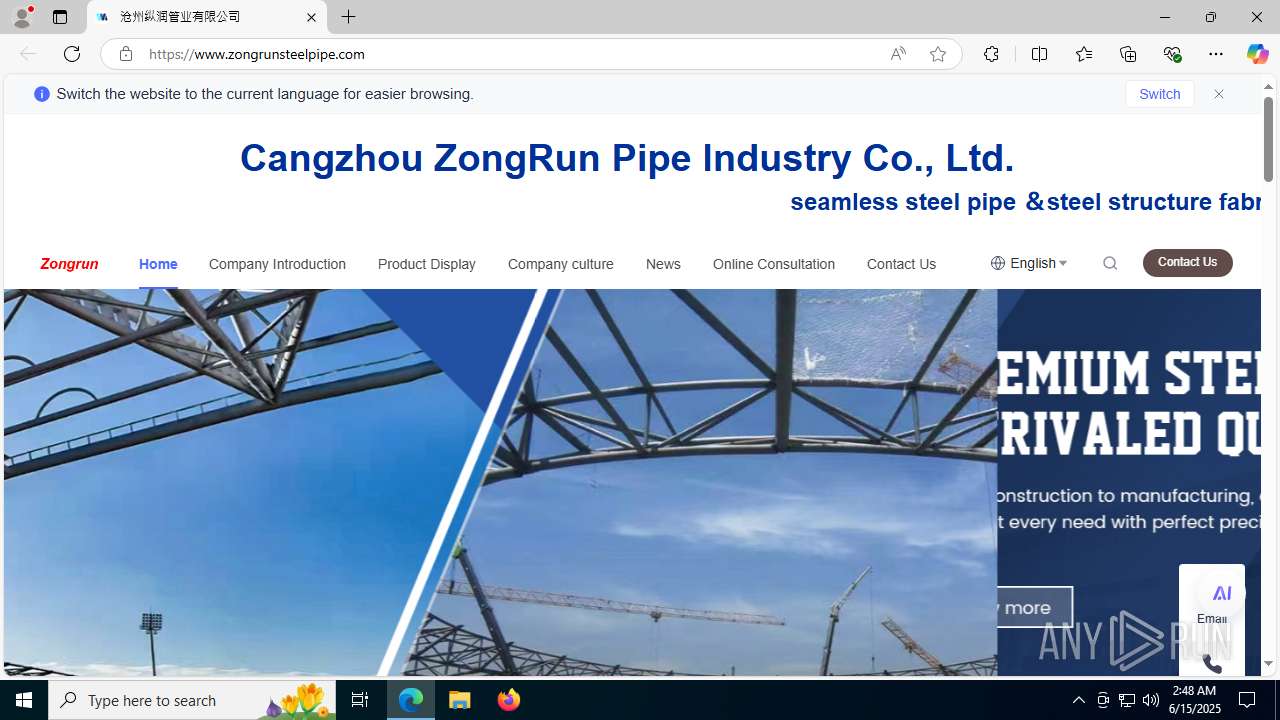Open the floating phone contact icon
1280x720 pixels.
coord(1212,663)
